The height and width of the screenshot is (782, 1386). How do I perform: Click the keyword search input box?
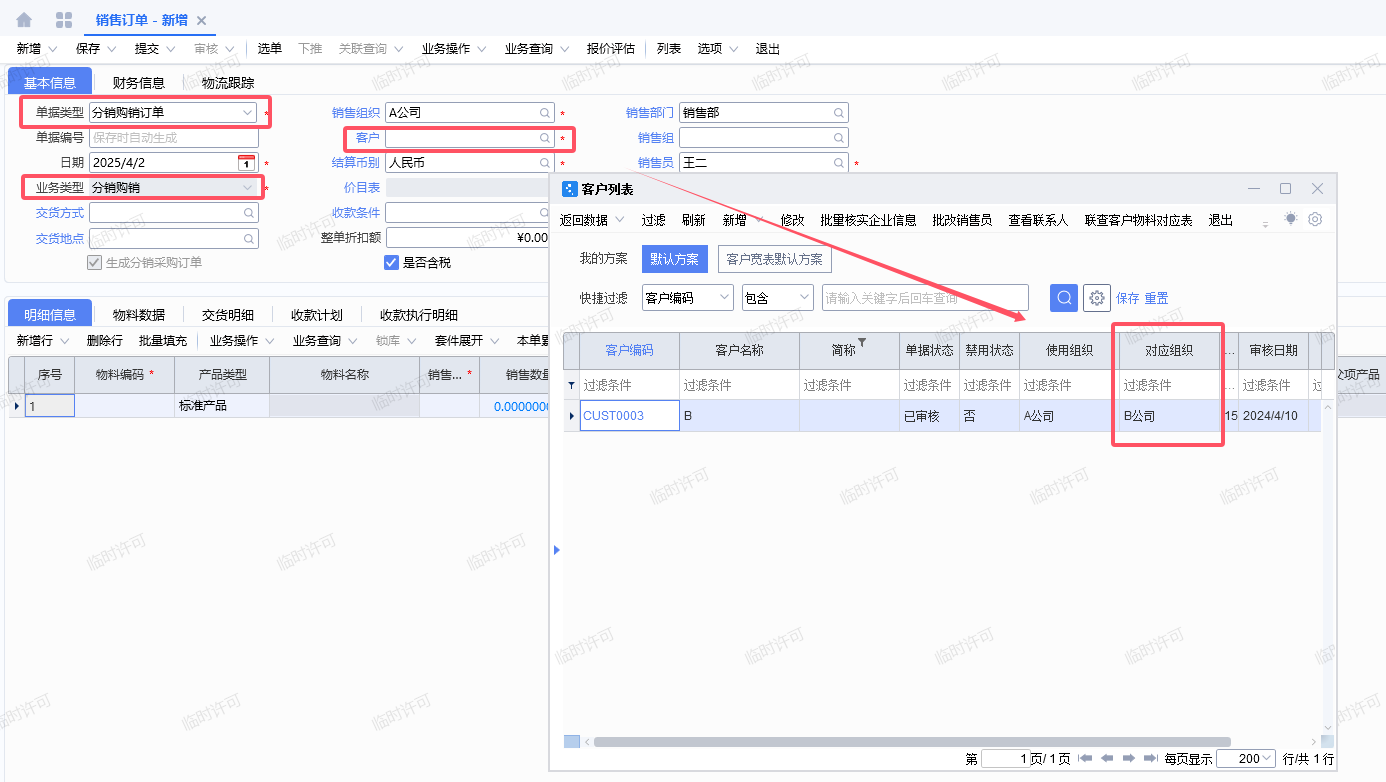point(924,297)
